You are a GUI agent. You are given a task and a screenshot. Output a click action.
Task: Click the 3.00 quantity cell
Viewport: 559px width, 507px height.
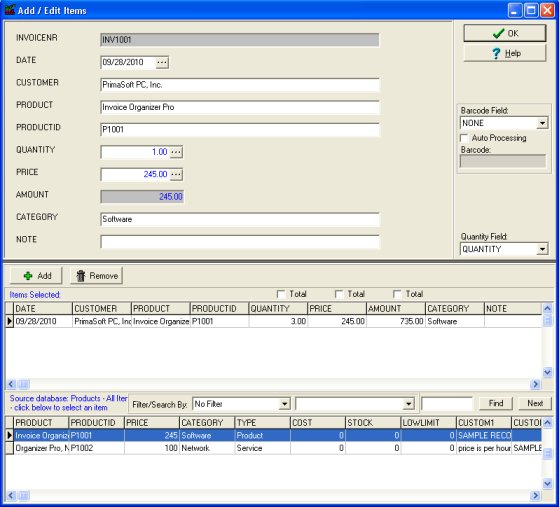[x=278, y=321]
